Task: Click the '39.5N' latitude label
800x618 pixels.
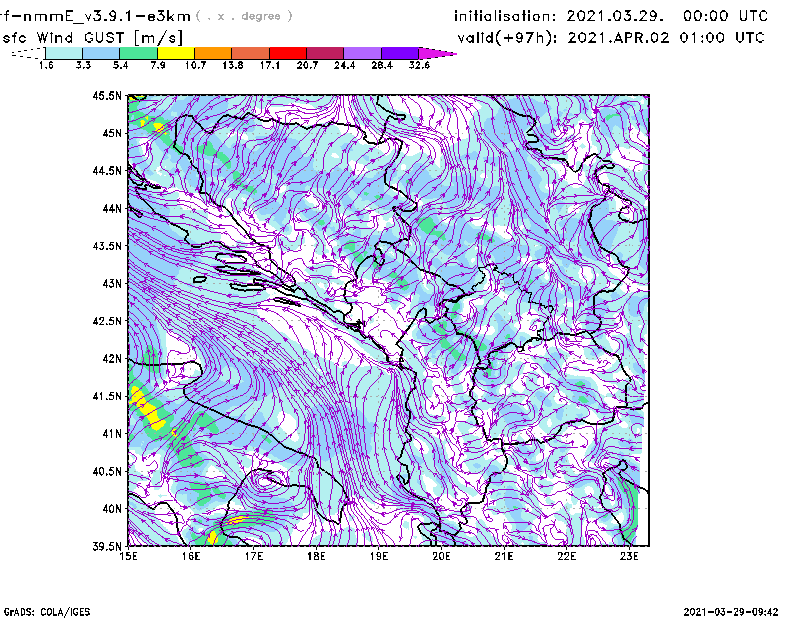Action: click(107, 547)
